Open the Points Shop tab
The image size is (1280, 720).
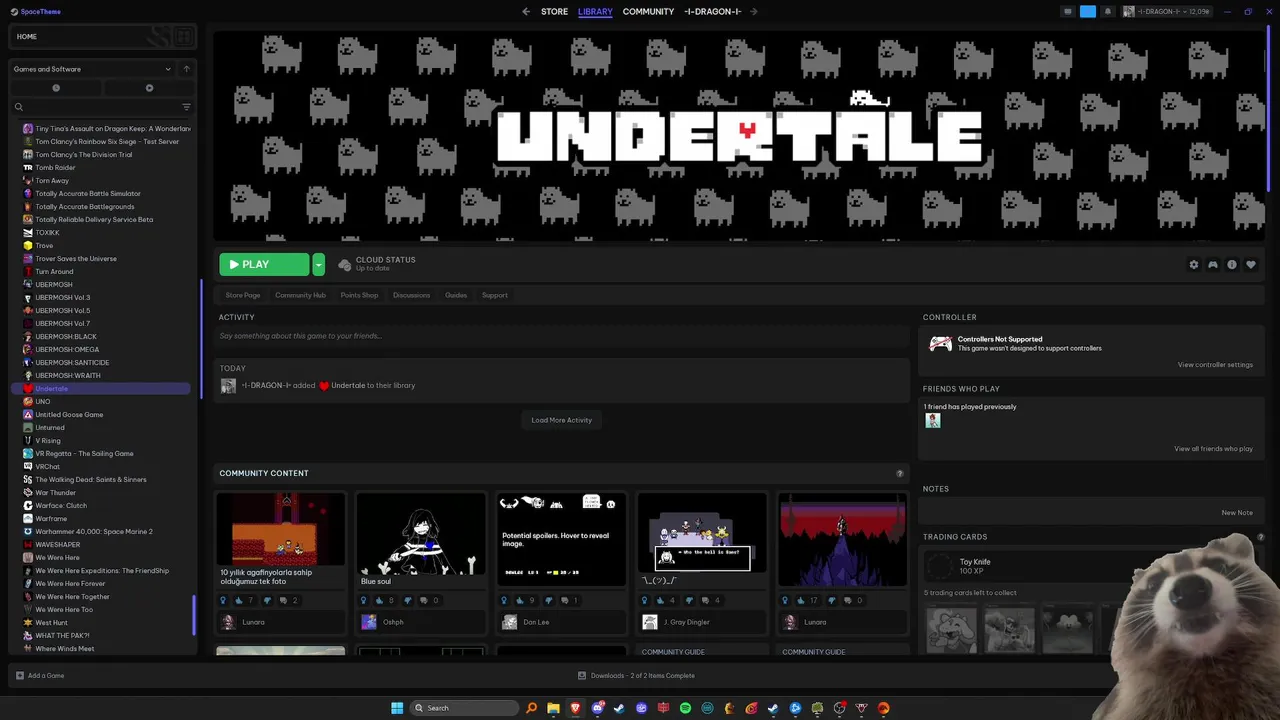point(359,295)
